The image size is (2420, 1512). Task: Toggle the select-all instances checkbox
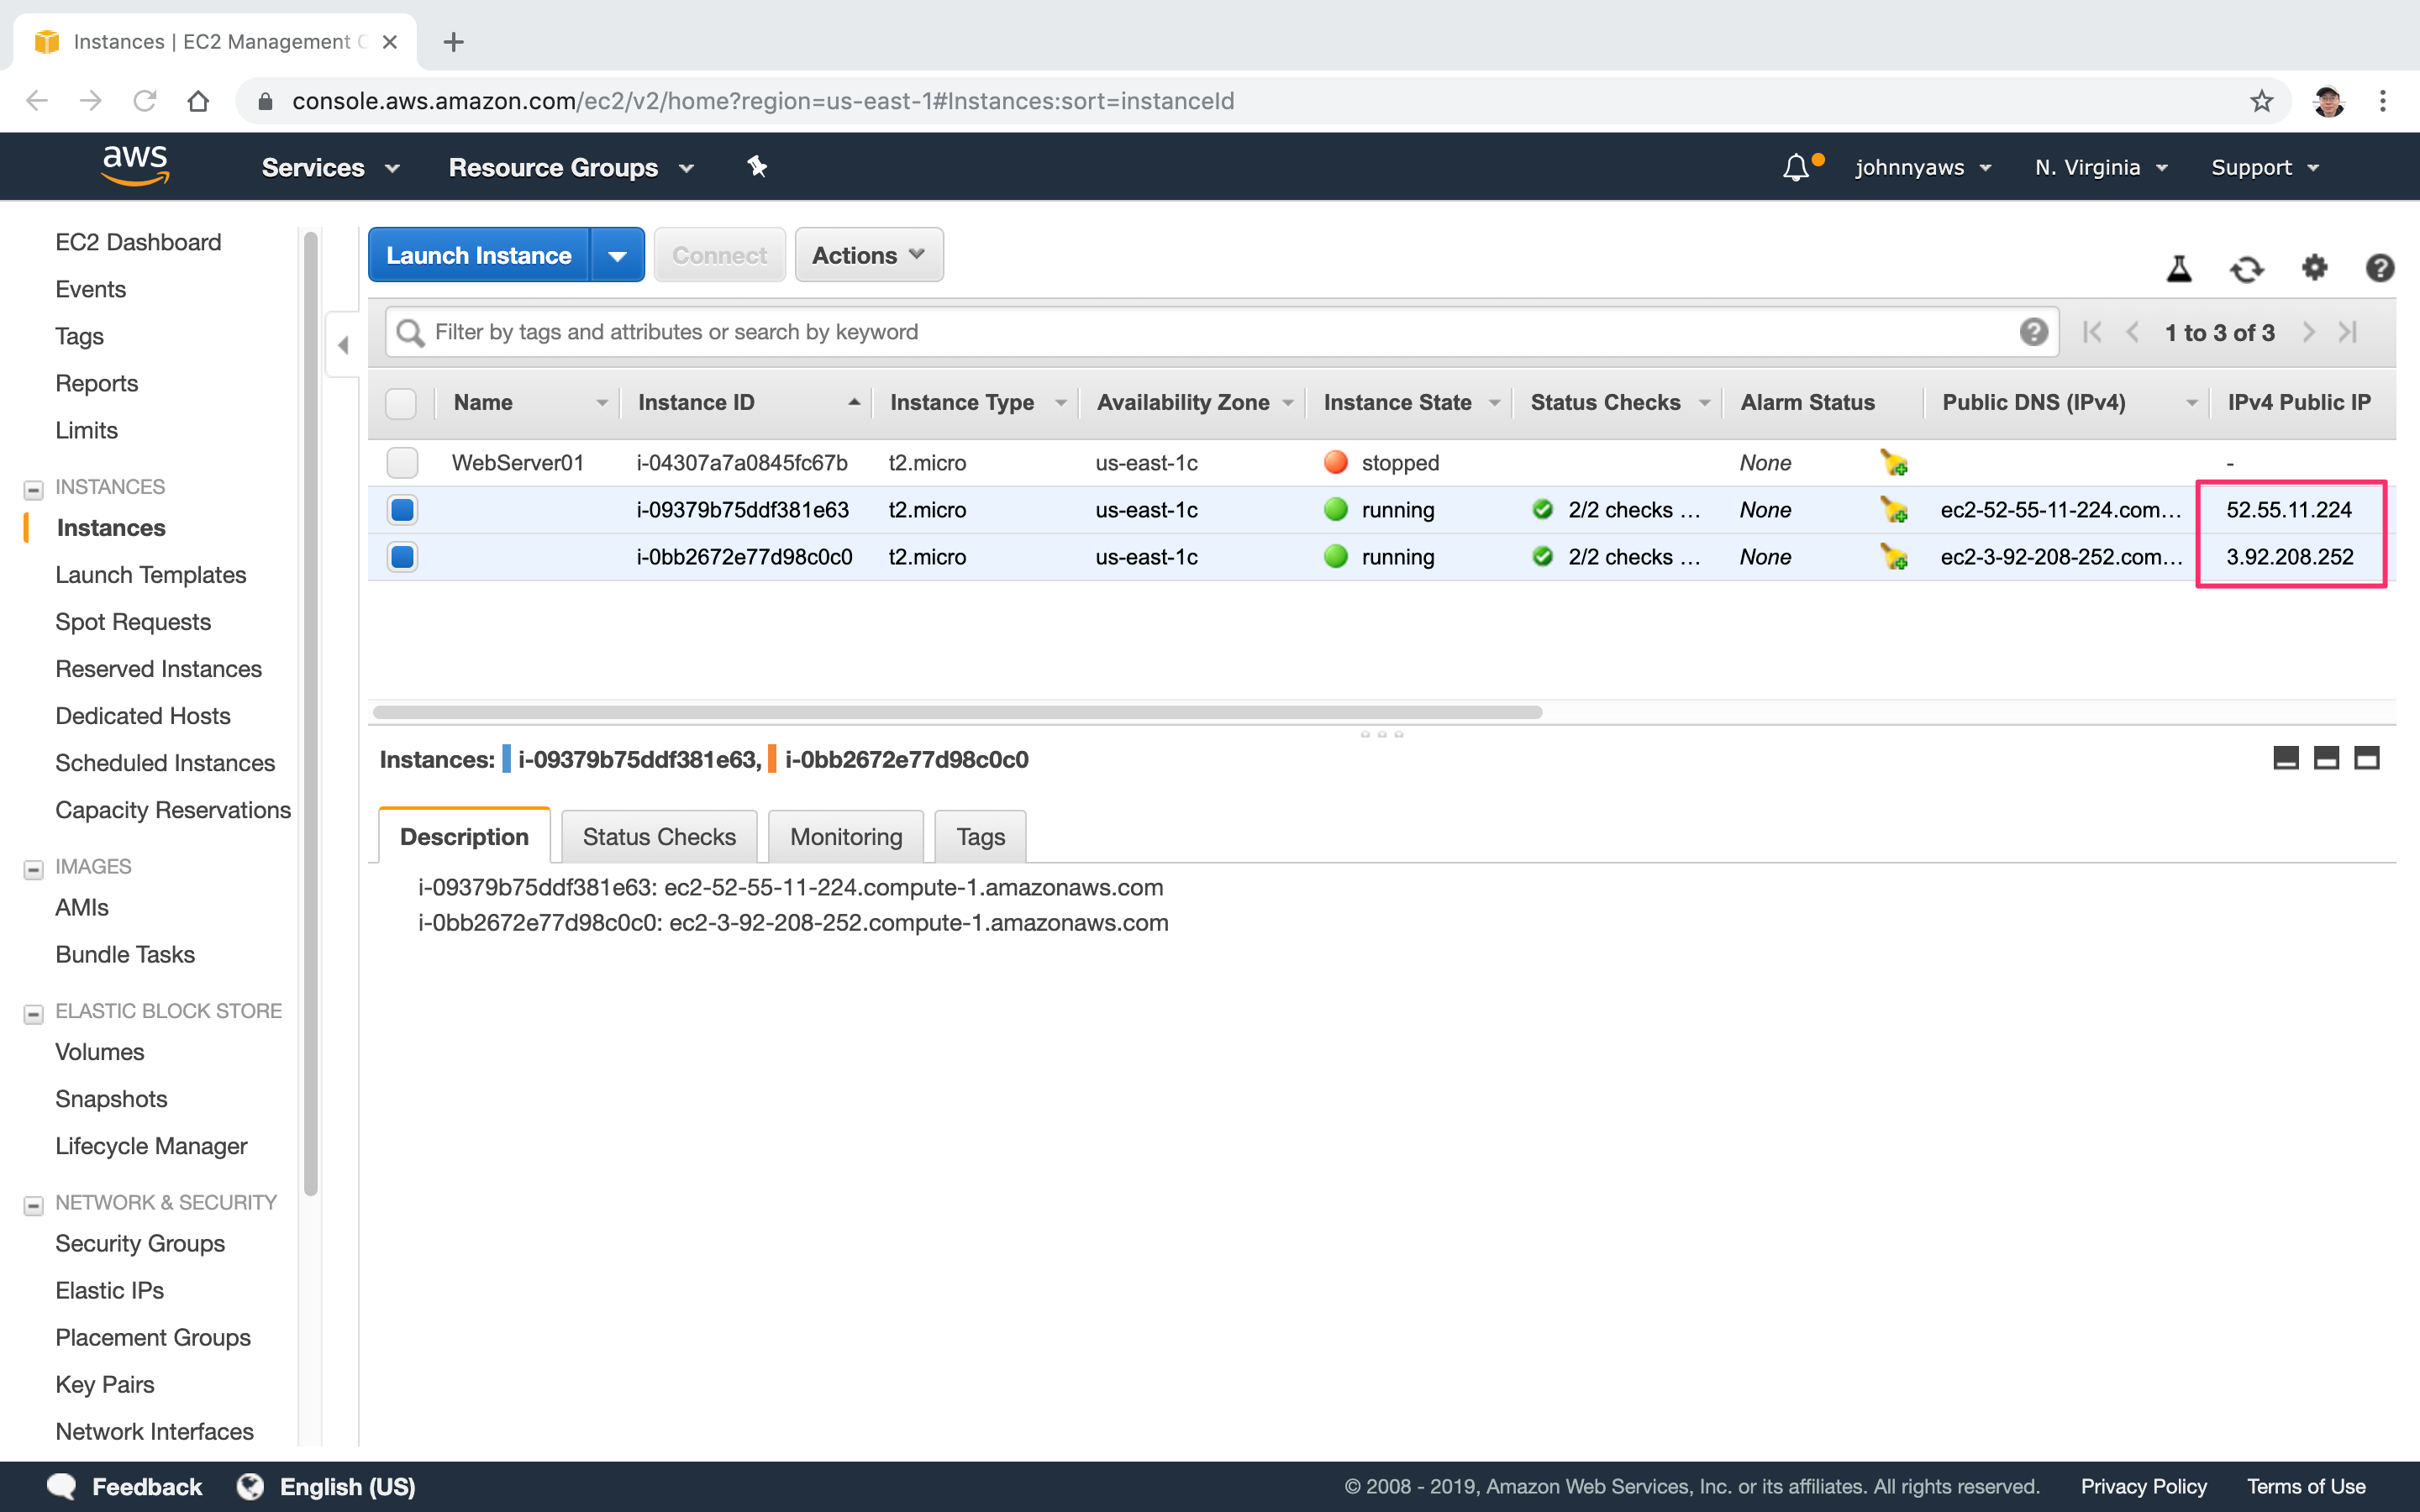pyautogui.click(x=401, y=403)
